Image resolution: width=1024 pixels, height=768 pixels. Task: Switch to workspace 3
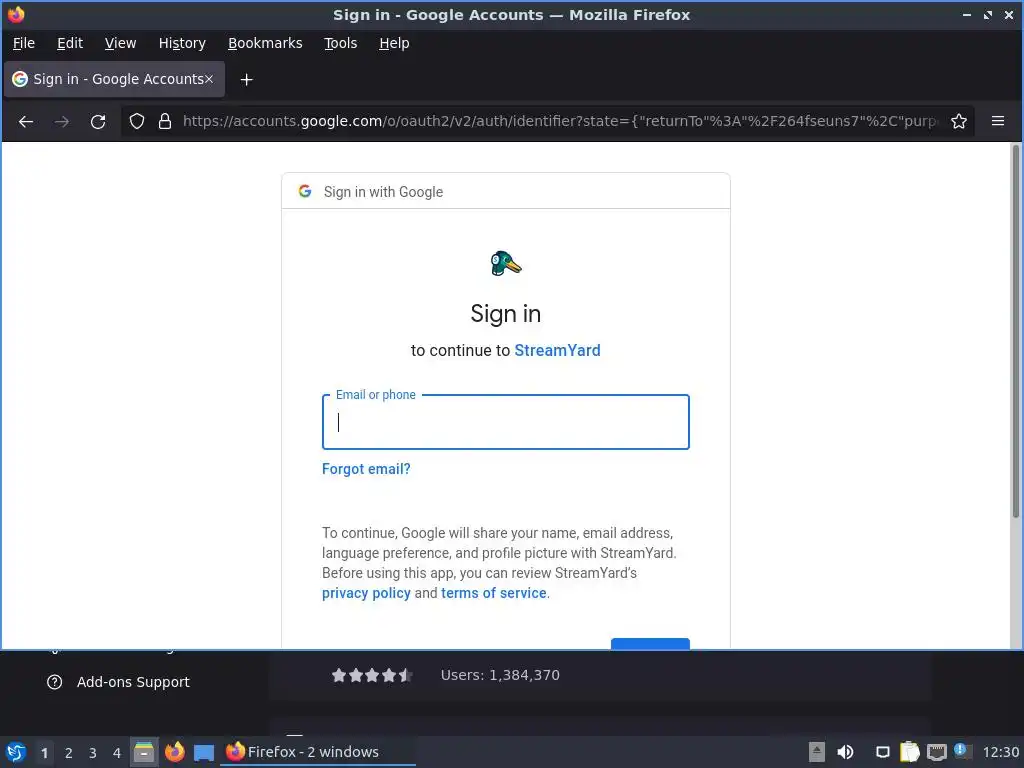click(93, 753)
